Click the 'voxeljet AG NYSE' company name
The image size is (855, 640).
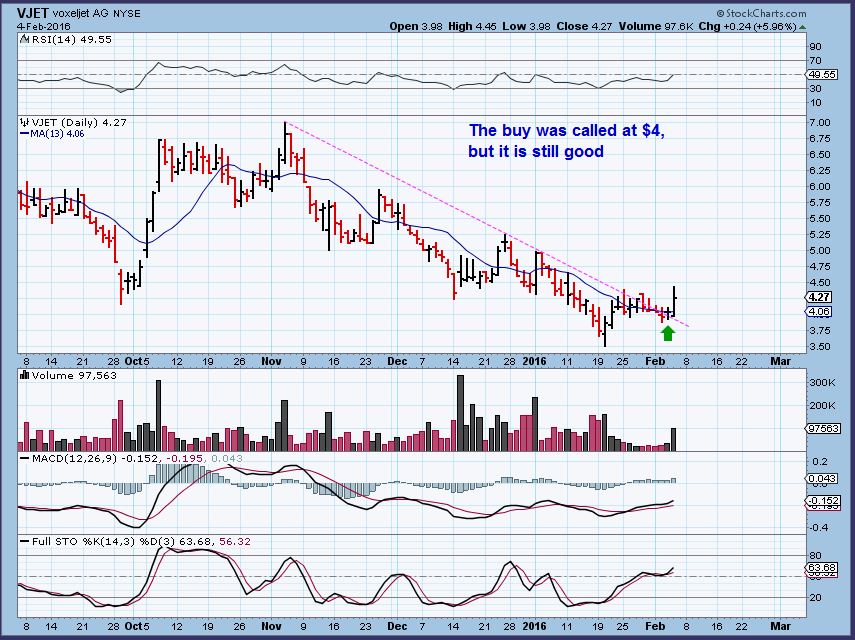pyautogui.click(x=97, y=14)
